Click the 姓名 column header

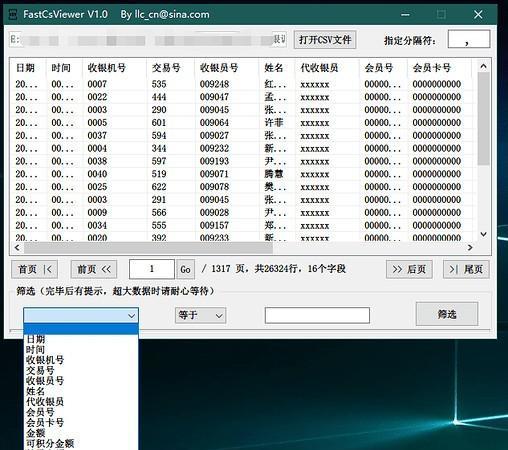pos(277,68)
